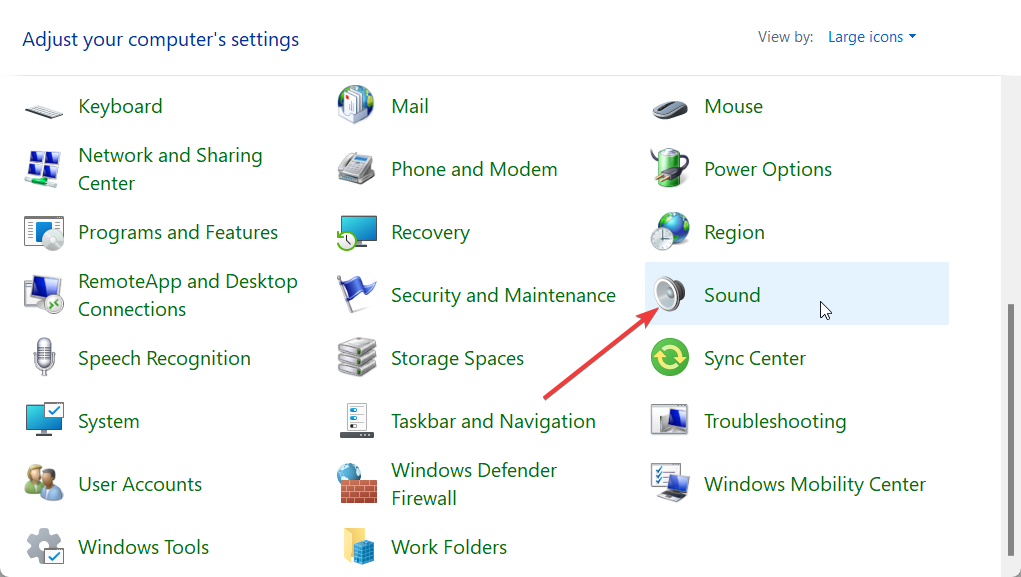
Task: Click the Speech Recognition microphone icon
Action: tap(44, 357)
